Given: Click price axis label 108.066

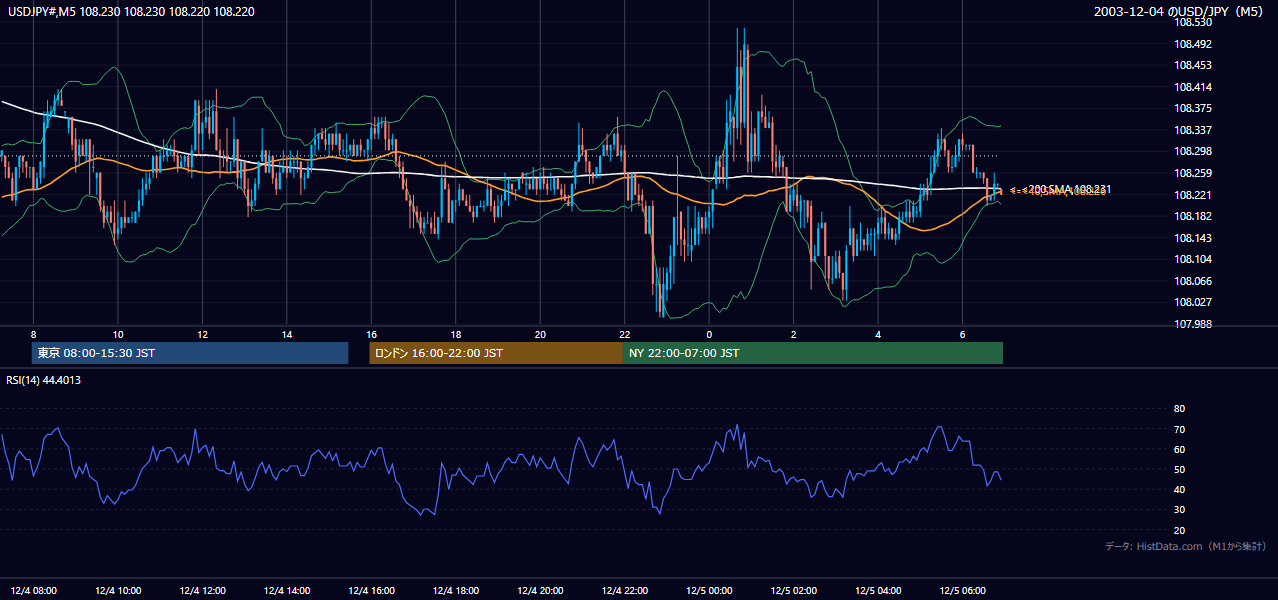Looking at the screenshot, I should coord(1191,281).
